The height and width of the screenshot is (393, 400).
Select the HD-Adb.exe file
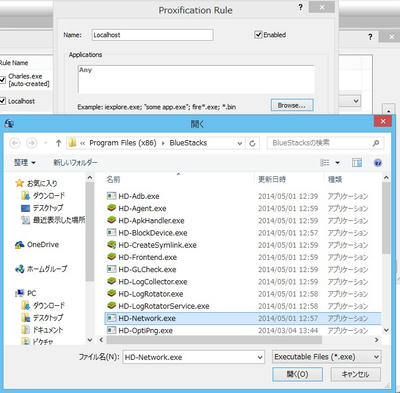point(133,196)
